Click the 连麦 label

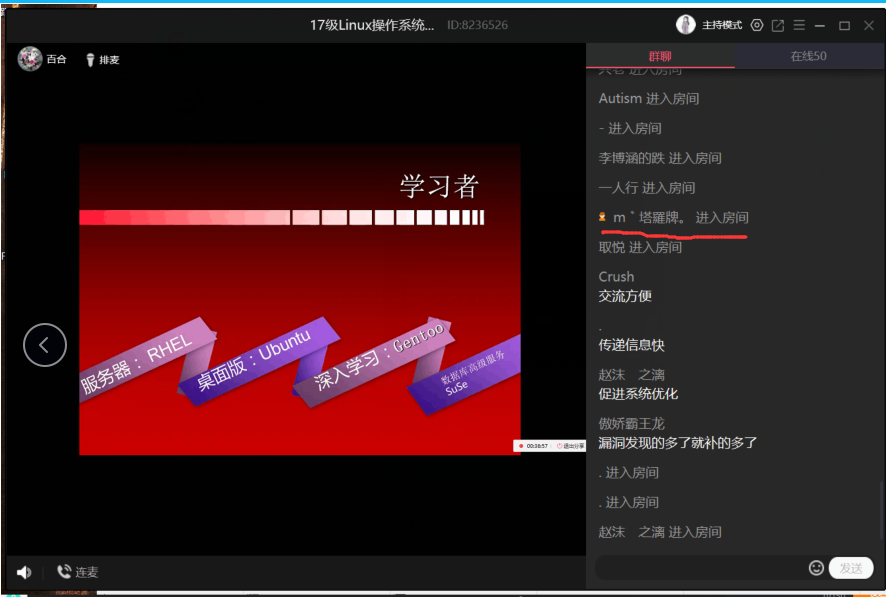[87, 572]
